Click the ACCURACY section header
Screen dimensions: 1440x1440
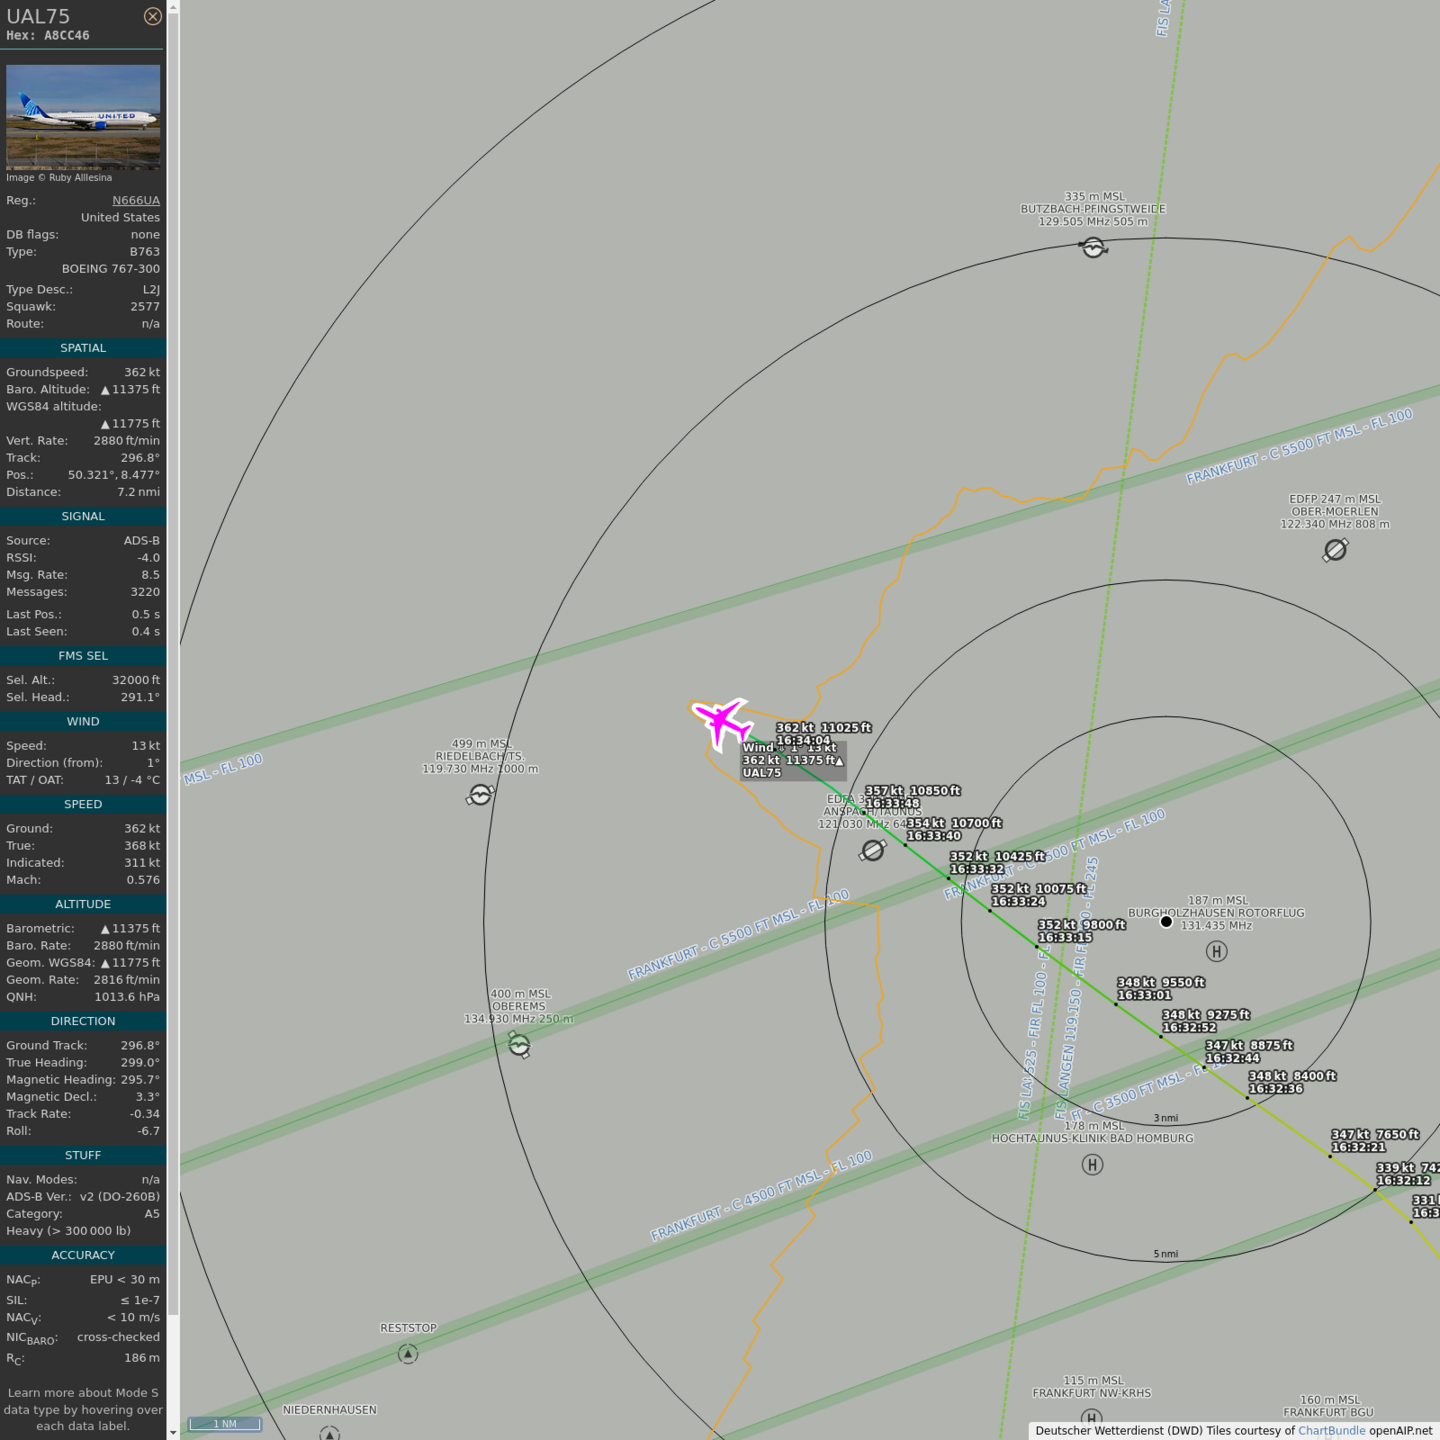83,1255
